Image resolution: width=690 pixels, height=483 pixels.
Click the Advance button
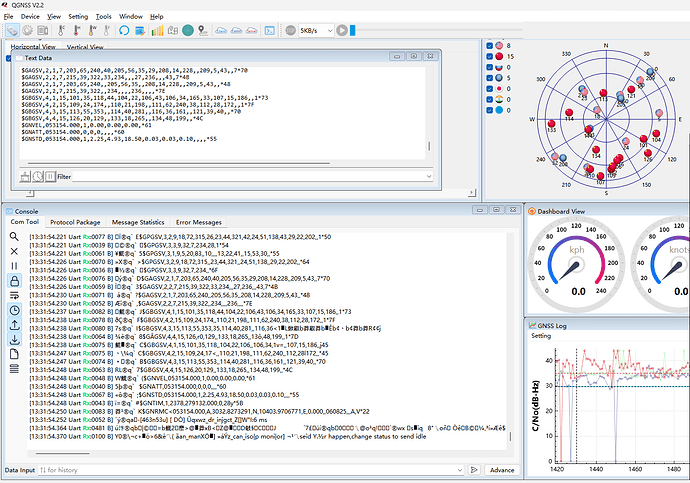[x=501, y=470]
